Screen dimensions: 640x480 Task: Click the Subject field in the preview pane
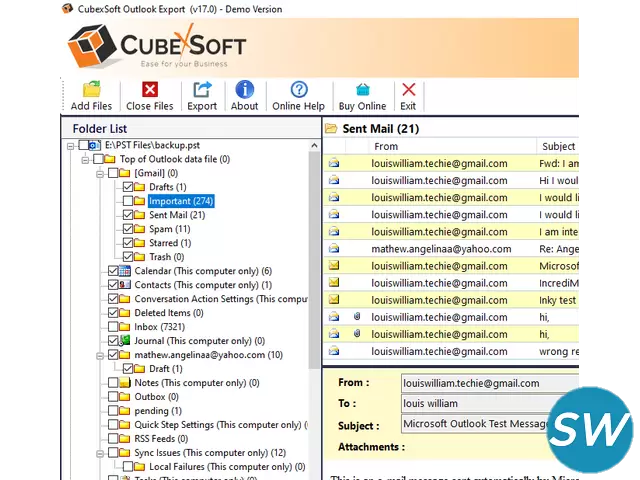[488, 425]
